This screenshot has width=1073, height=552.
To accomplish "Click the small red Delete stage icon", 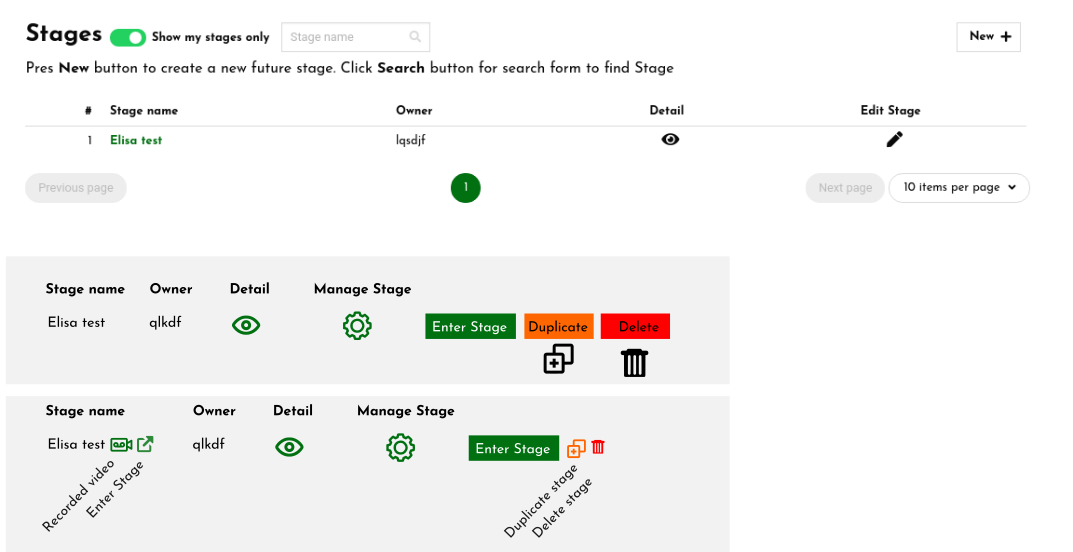I will (598, 447).
